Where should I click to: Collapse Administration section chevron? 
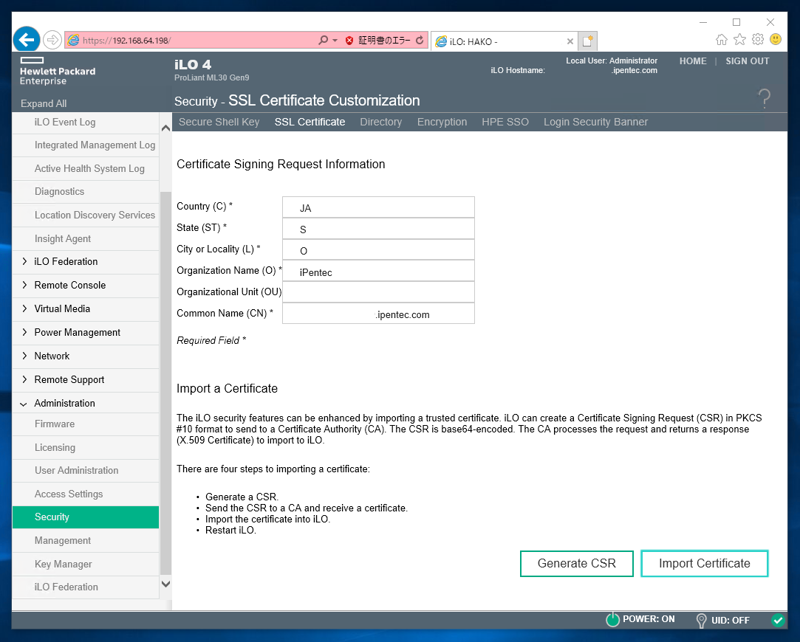tap(23, 404)
